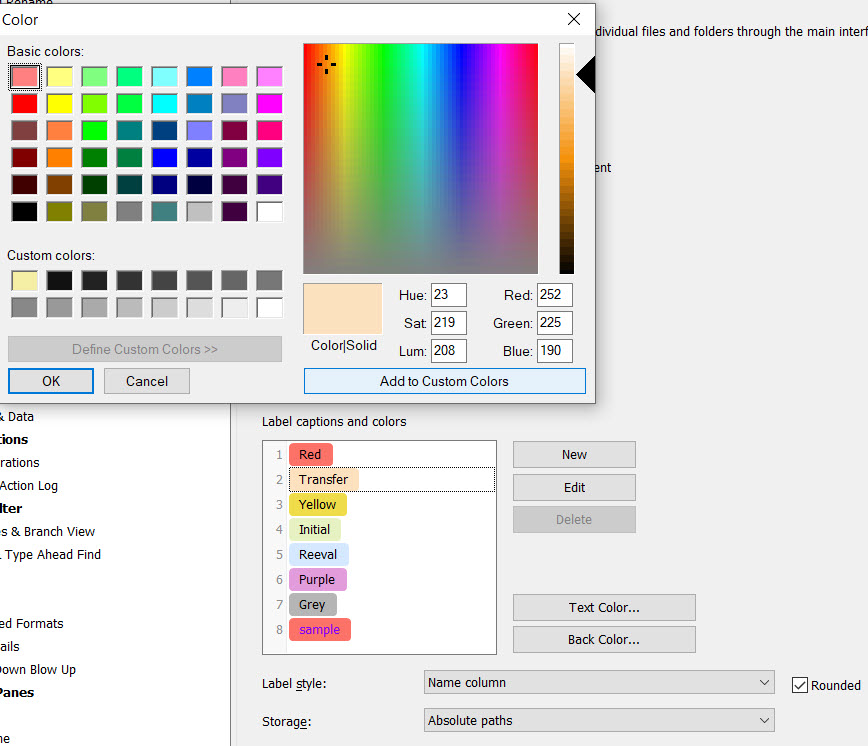This screenshot has height=746, width=868.
Task: Select the Reeval label in list
Action: coord(318,555)
